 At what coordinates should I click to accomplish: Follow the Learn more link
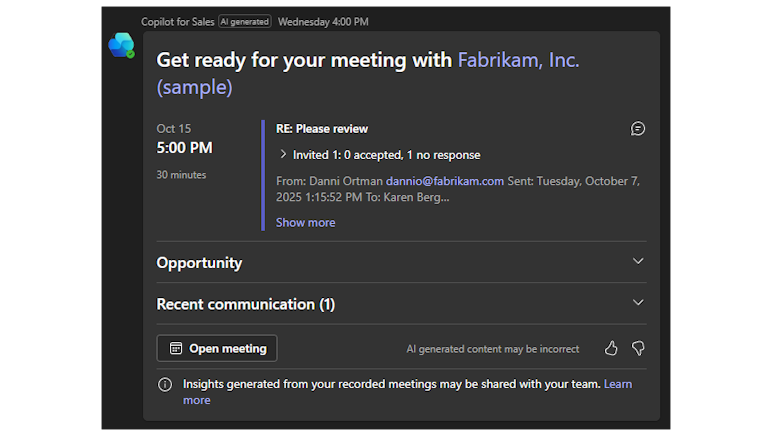617,384
